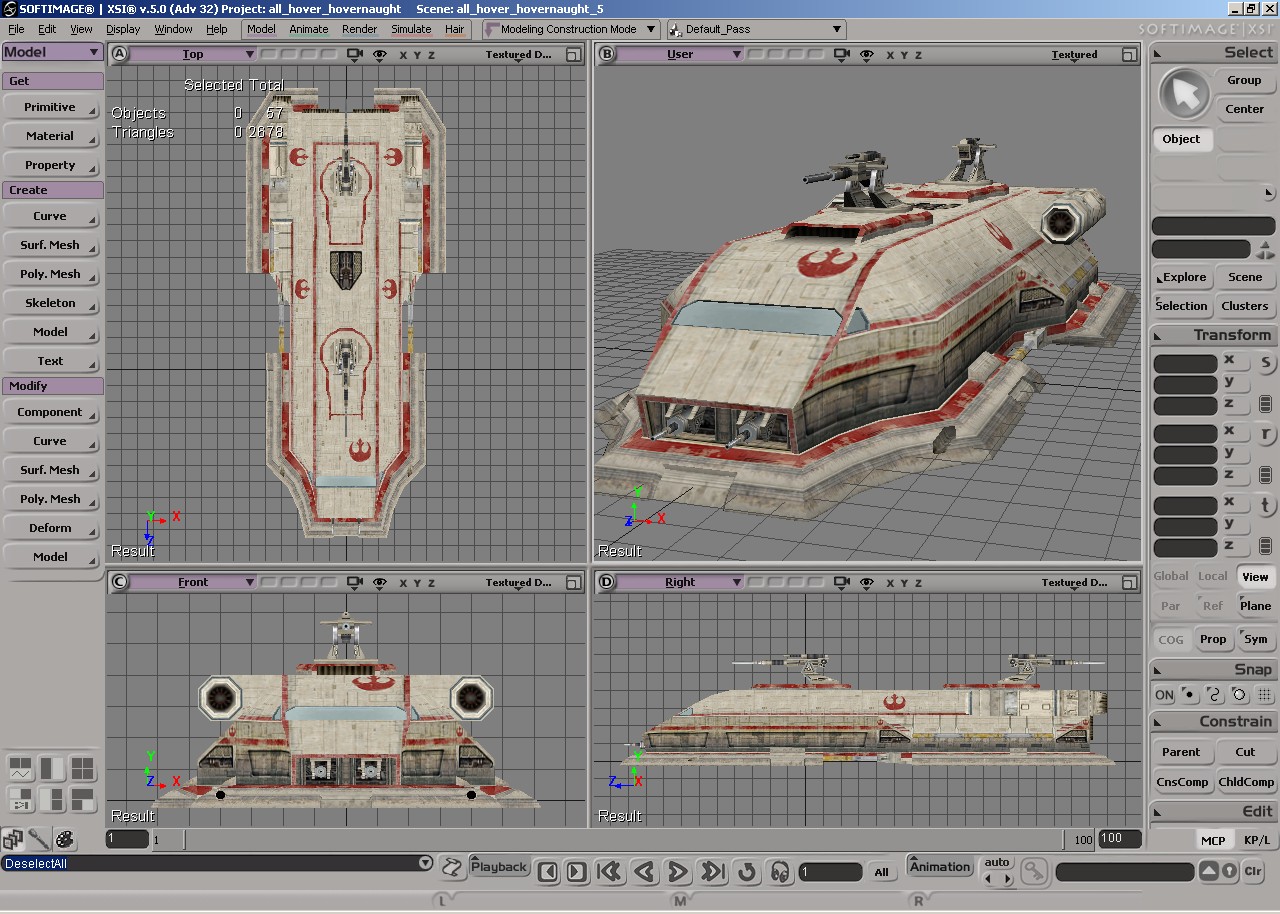The image size is (1280, 914).
Task: Click camera icon in User viewport header
Action: 842,54
